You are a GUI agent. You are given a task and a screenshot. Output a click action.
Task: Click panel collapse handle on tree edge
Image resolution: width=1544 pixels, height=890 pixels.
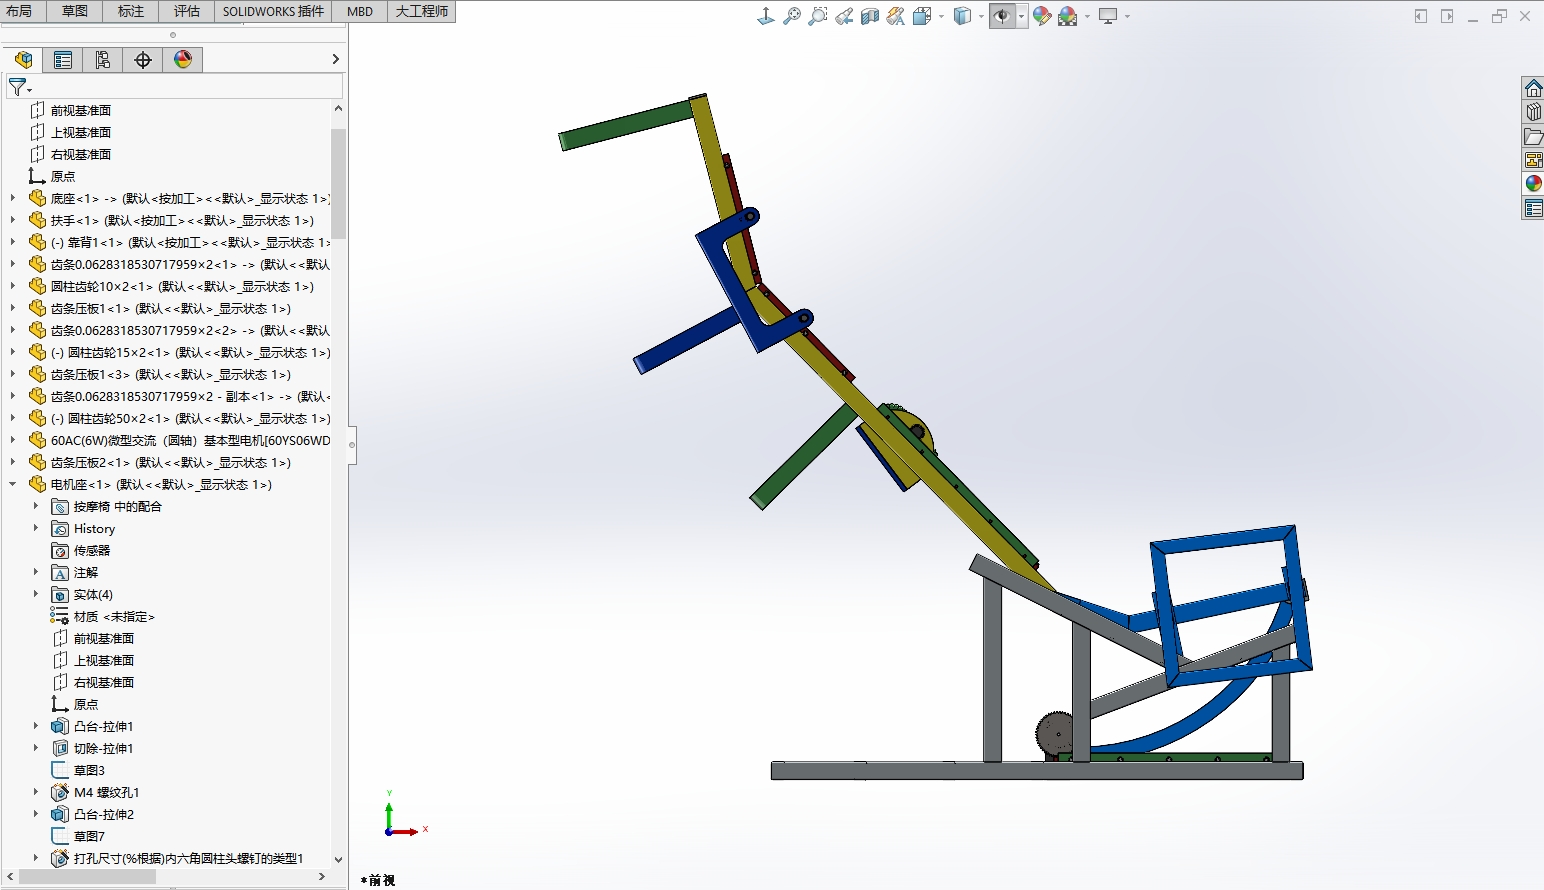tap(352, 445)
